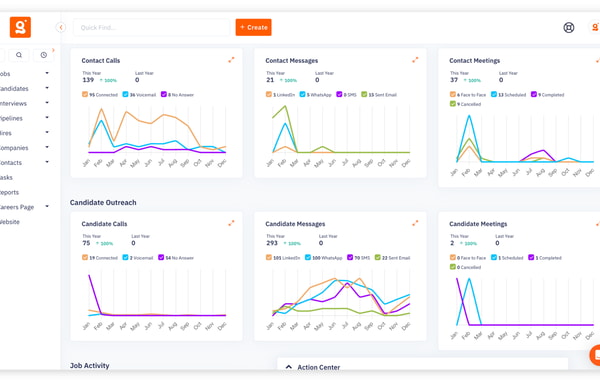
Task: Toggle WhatsApp checkbox in Contact Messages
Action: coord(302,94)
